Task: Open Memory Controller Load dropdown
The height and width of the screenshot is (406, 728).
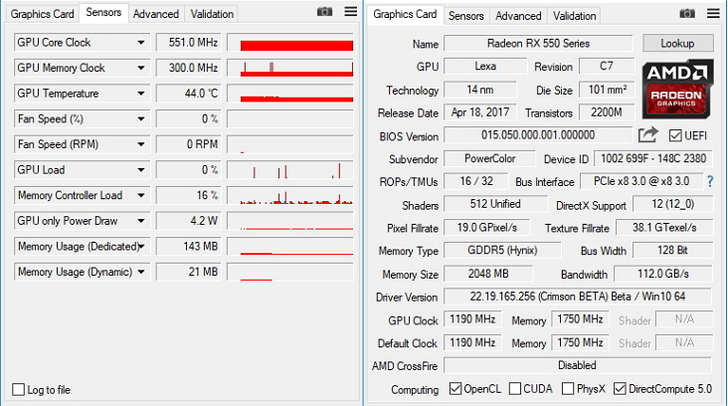Action: click(141, 196)
